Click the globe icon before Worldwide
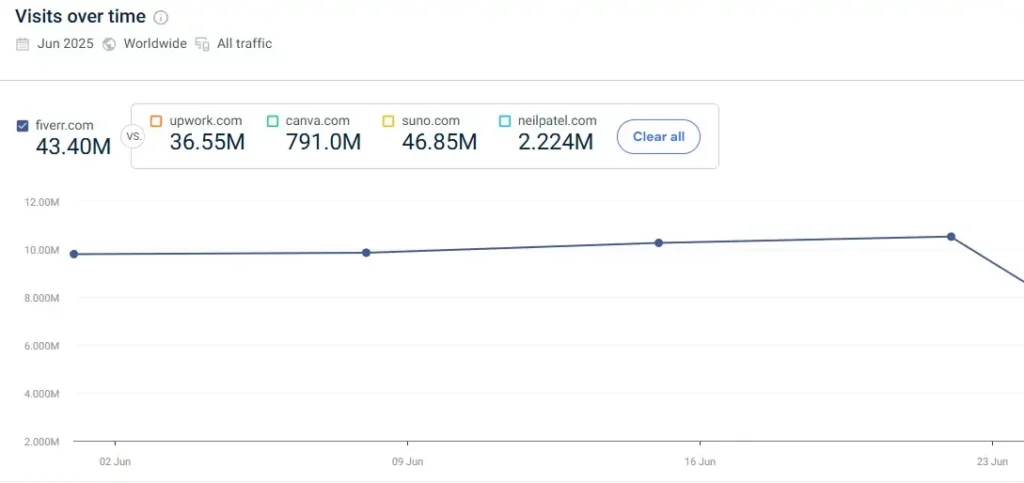1024x483 pixels. [110, 44]
